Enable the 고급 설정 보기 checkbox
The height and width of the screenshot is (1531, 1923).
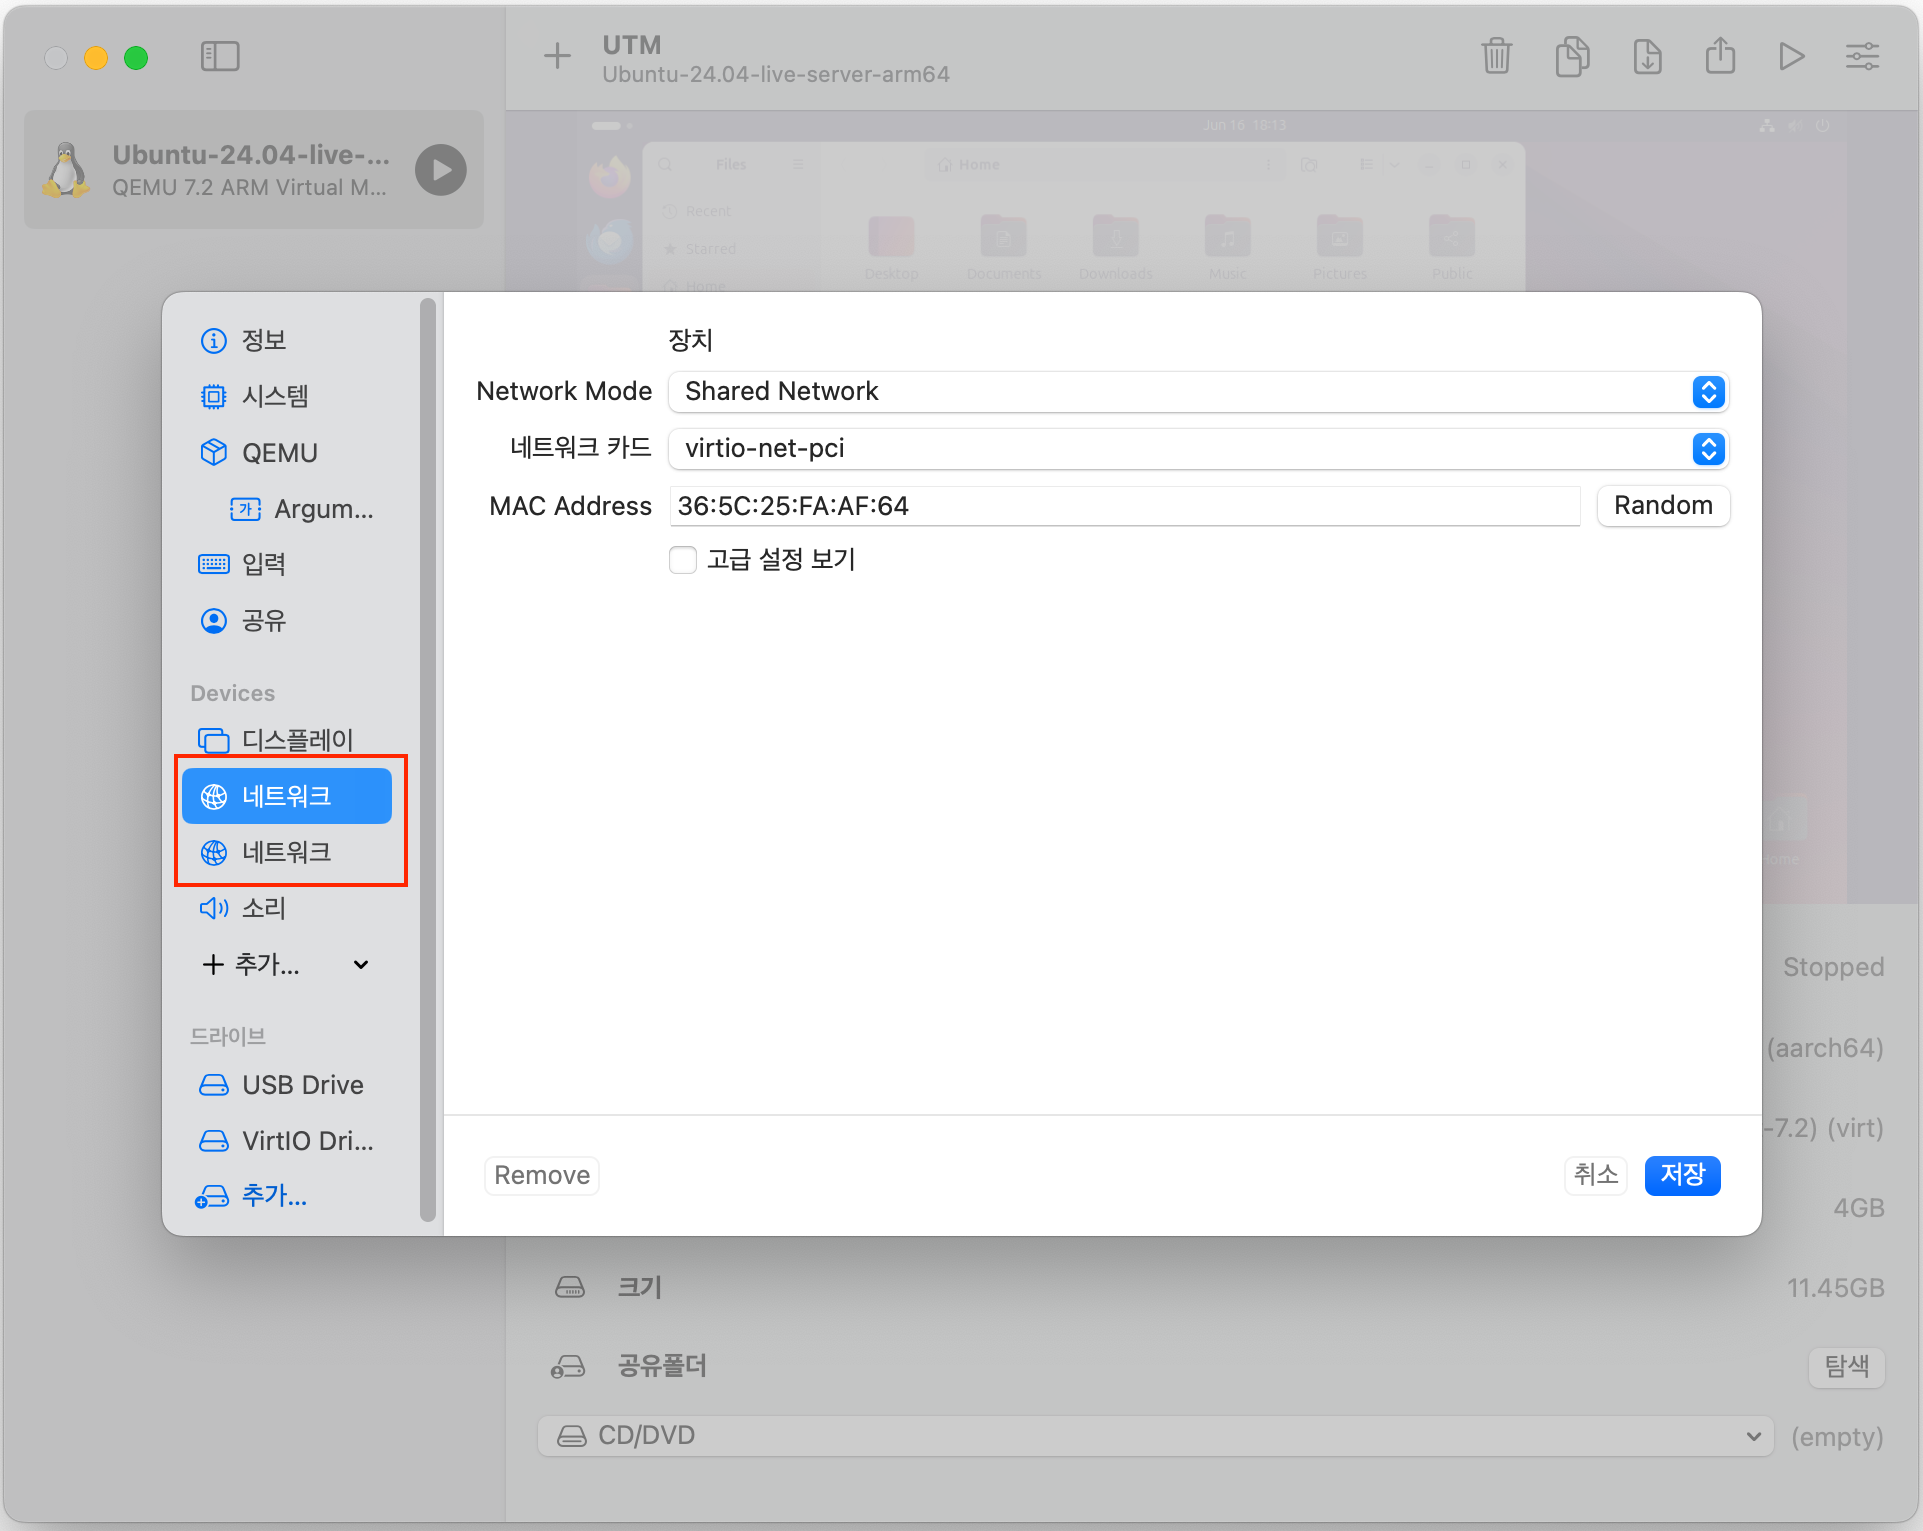[683, 560]
